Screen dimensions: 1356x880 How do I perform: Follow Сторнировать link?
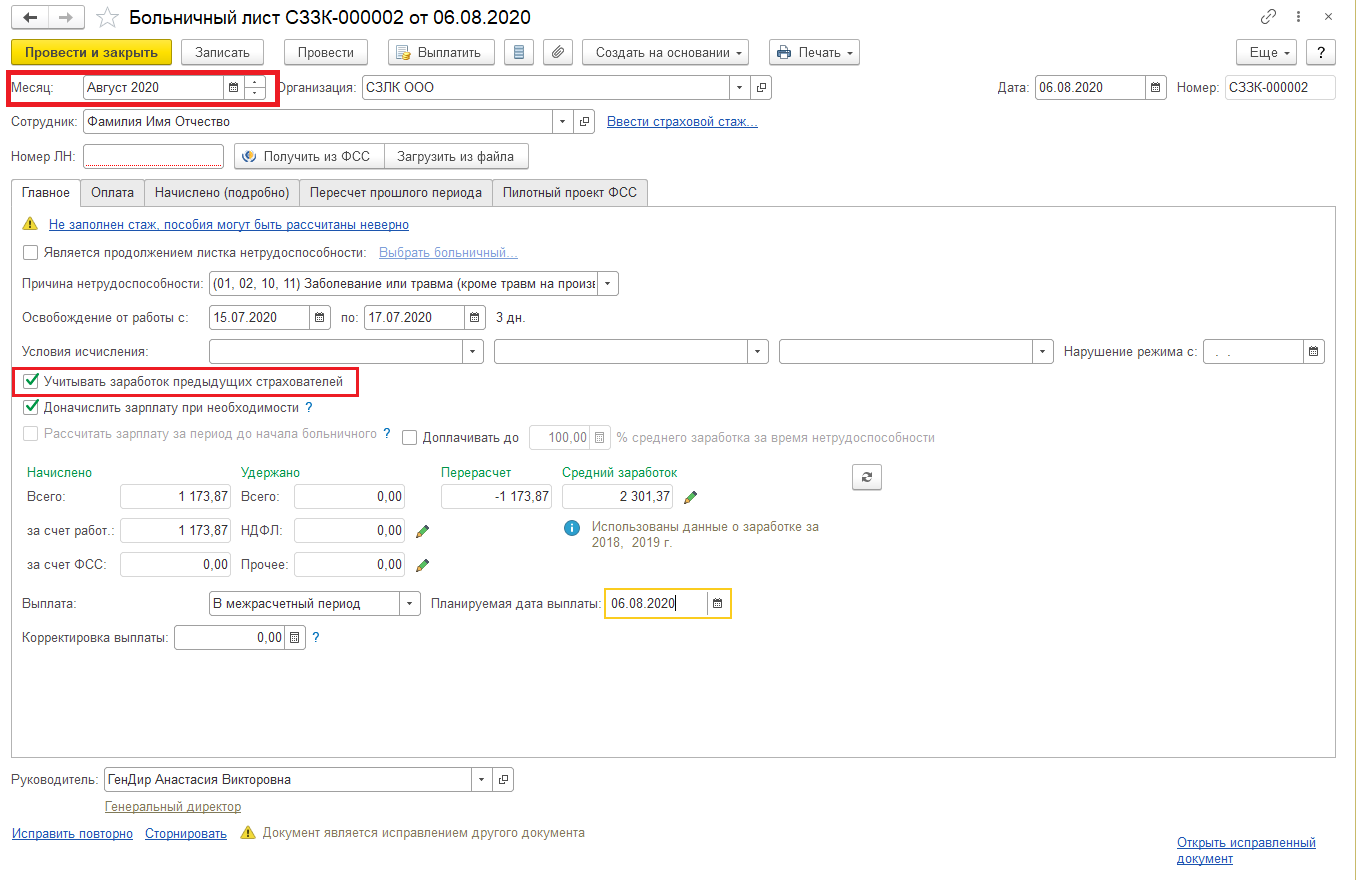pos(186,834)
